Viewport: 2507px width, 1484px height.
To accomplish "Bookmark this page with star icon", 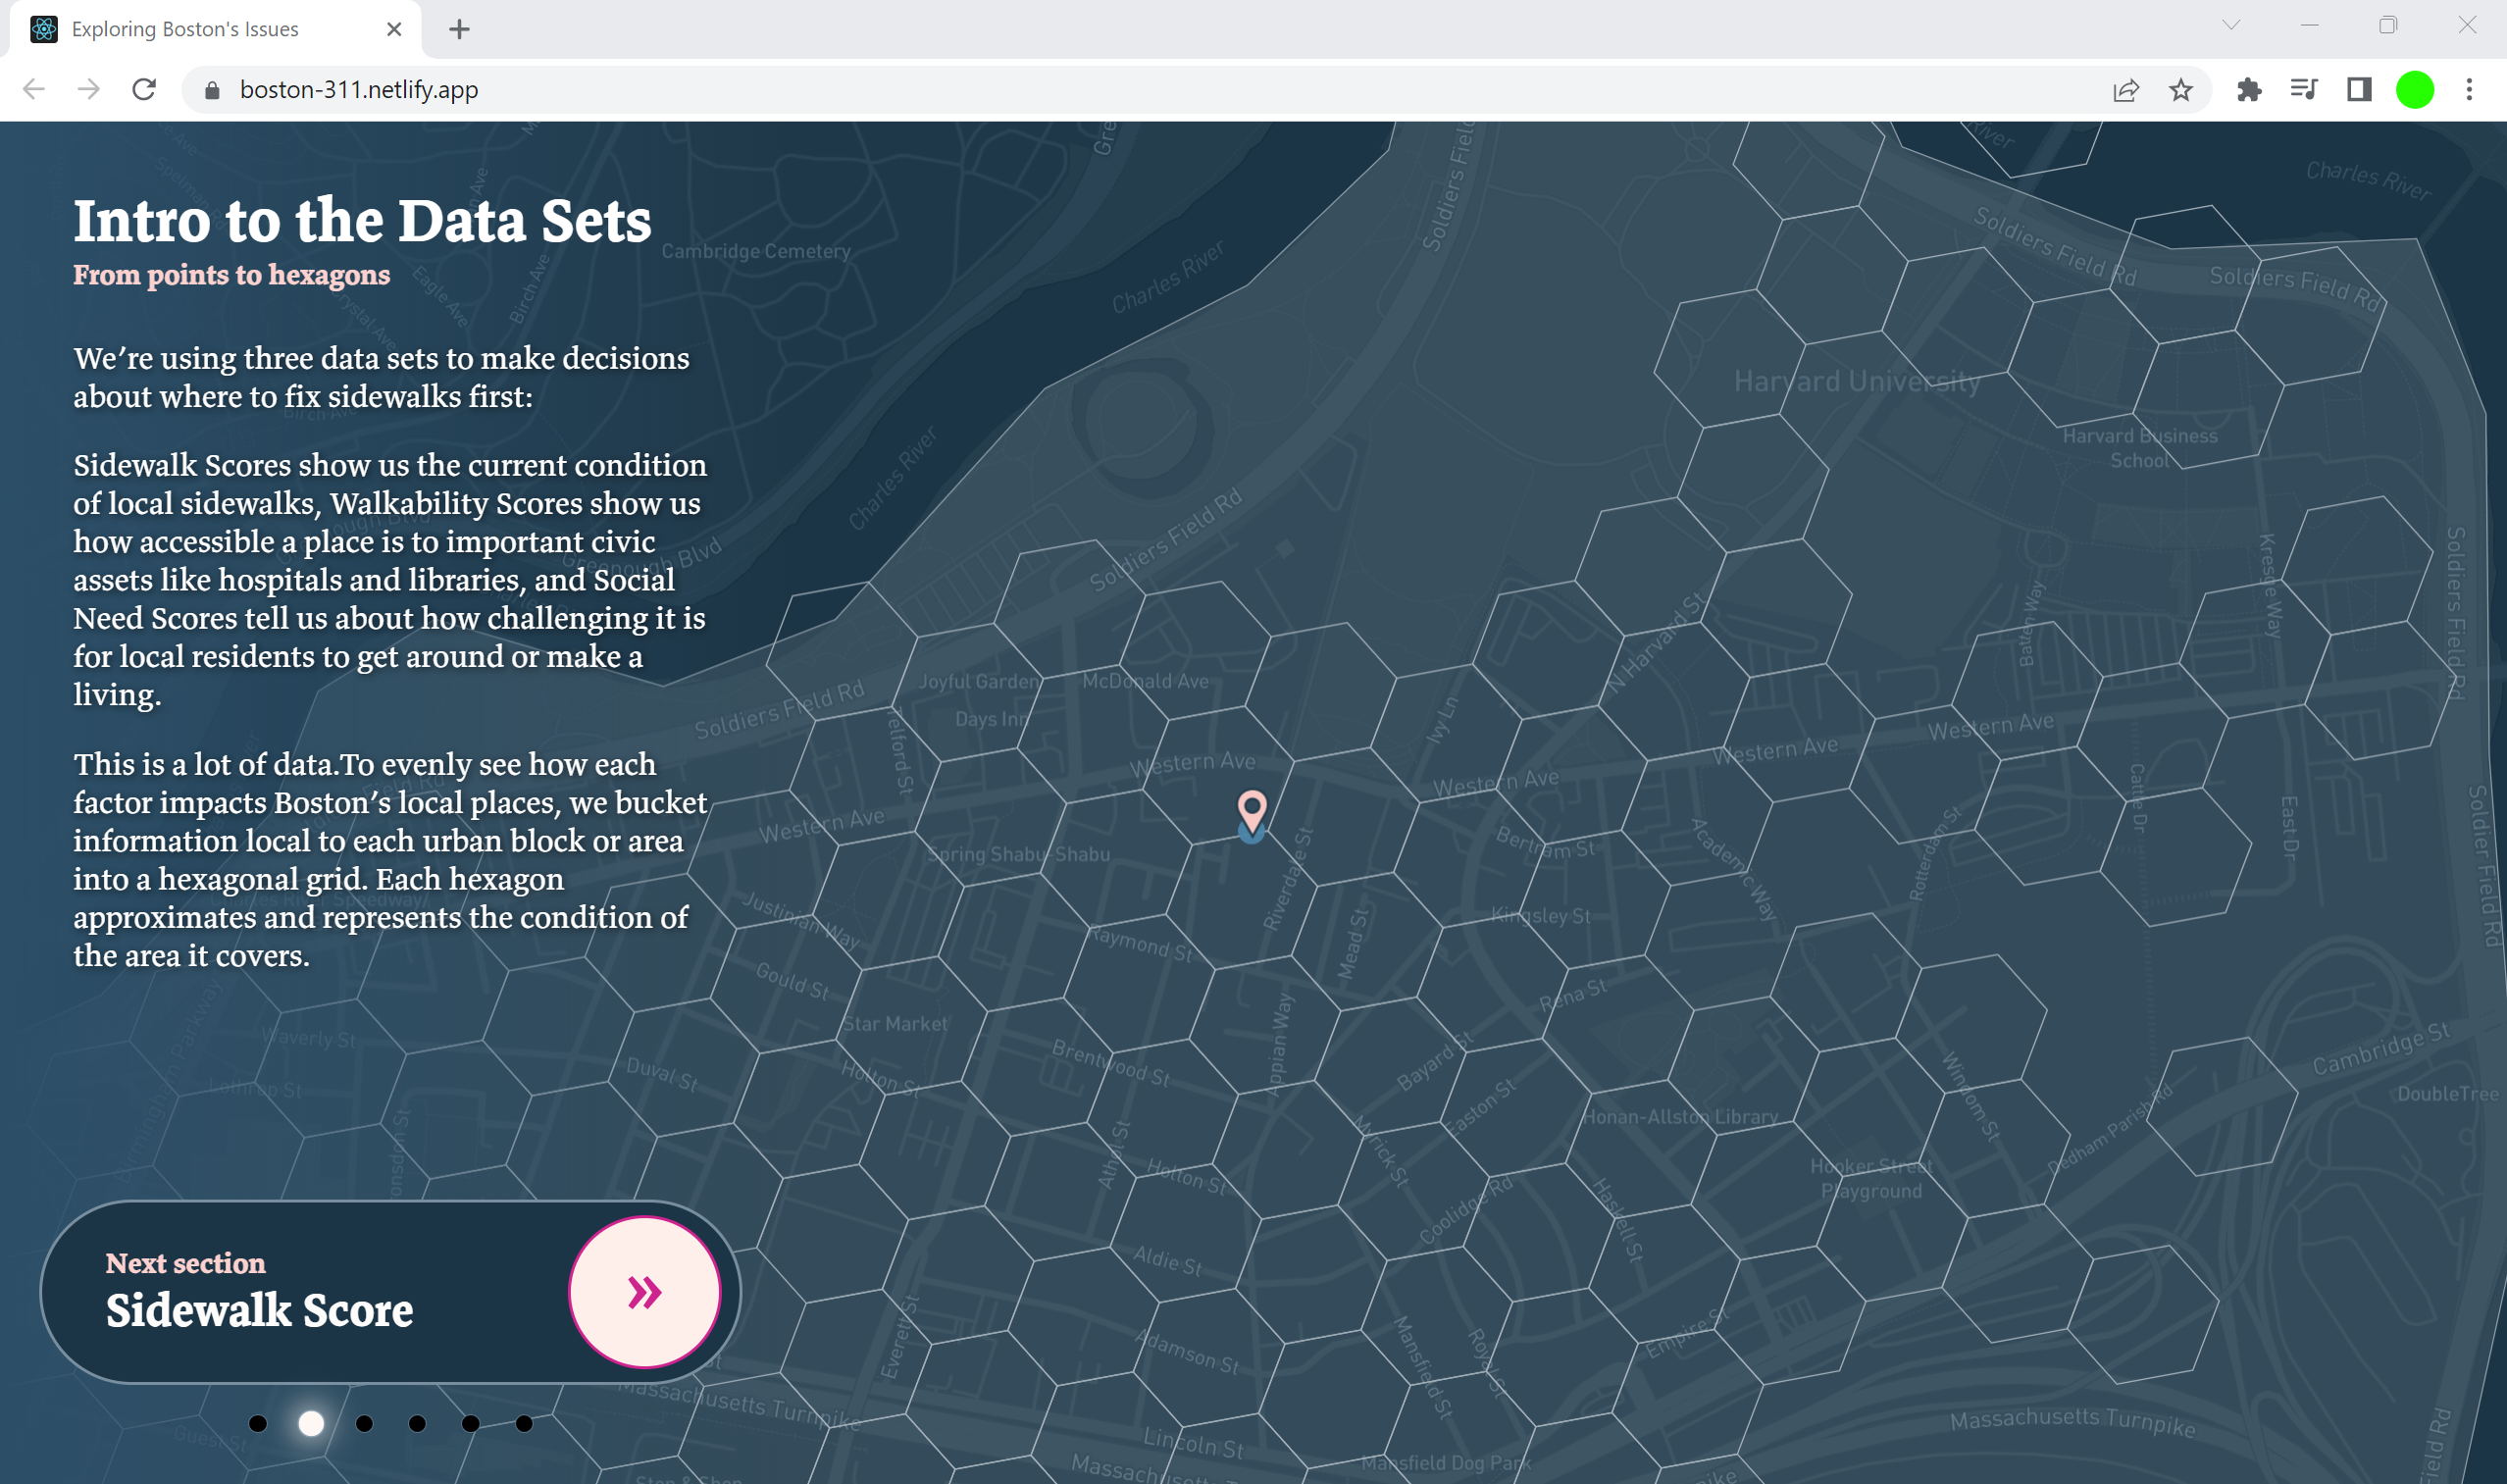I will point(2180,90).
